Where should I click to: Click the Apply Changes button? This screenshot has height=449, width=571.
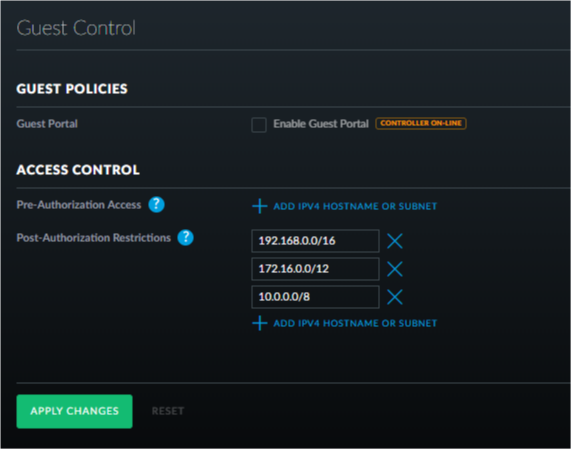[74, 411]
